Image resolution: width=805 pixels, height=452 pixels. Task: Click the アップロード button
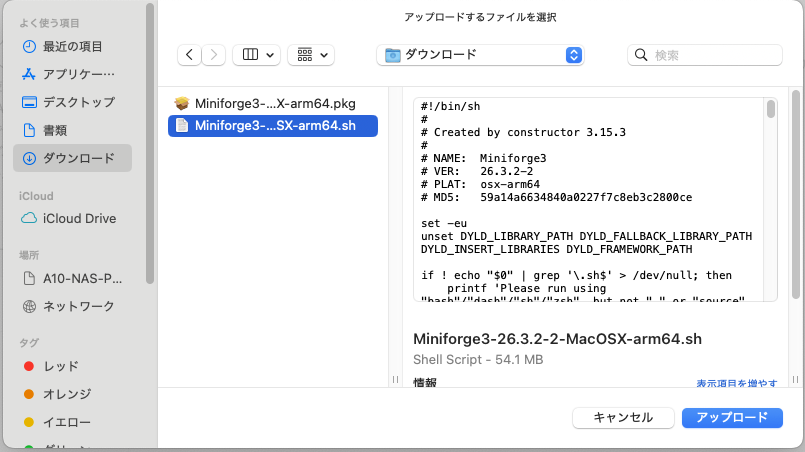732,418
